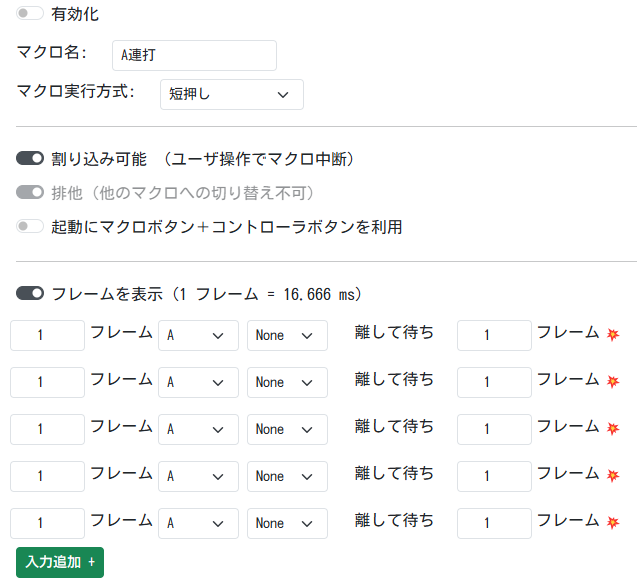Click the delete icon on the first row

(613, 334)
